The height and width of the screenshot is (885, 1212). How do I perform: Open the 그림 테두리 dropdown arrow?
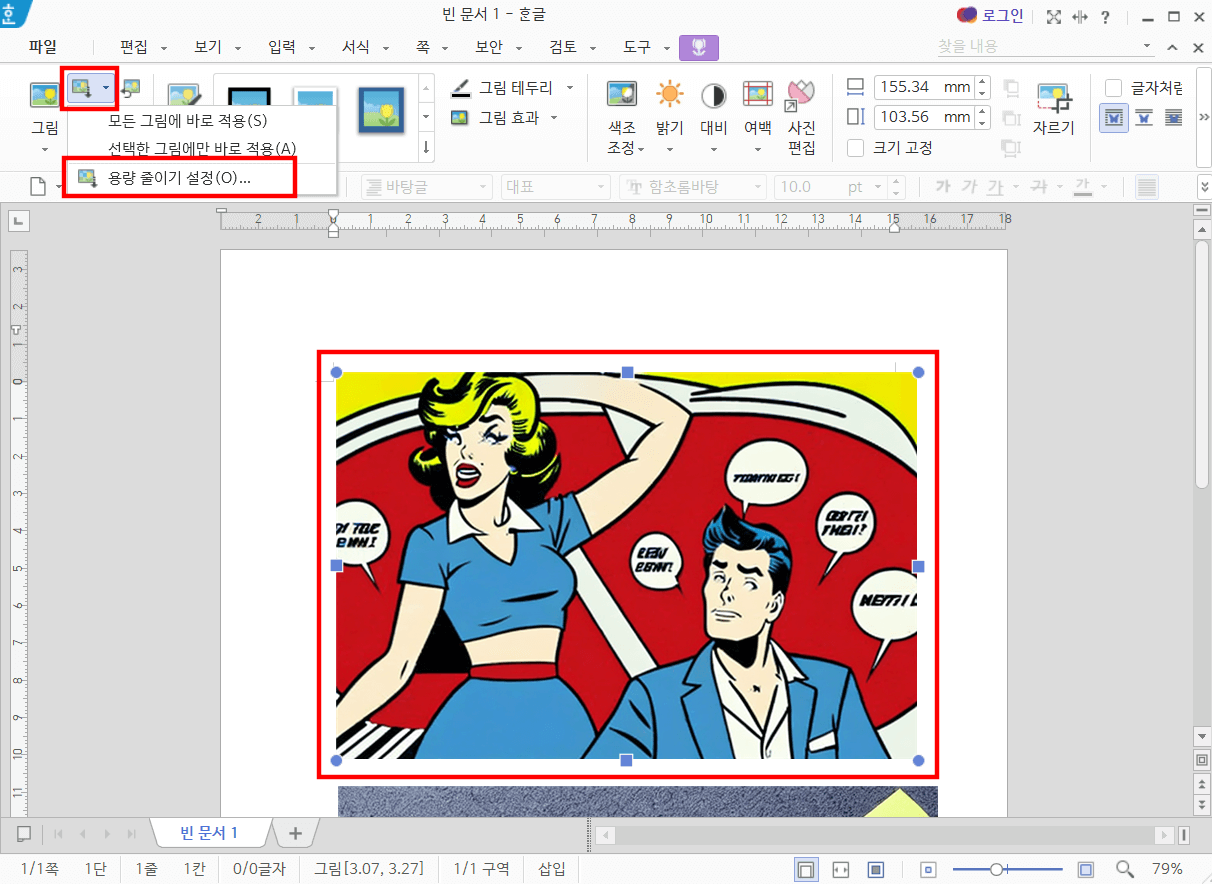click(570, 88)
